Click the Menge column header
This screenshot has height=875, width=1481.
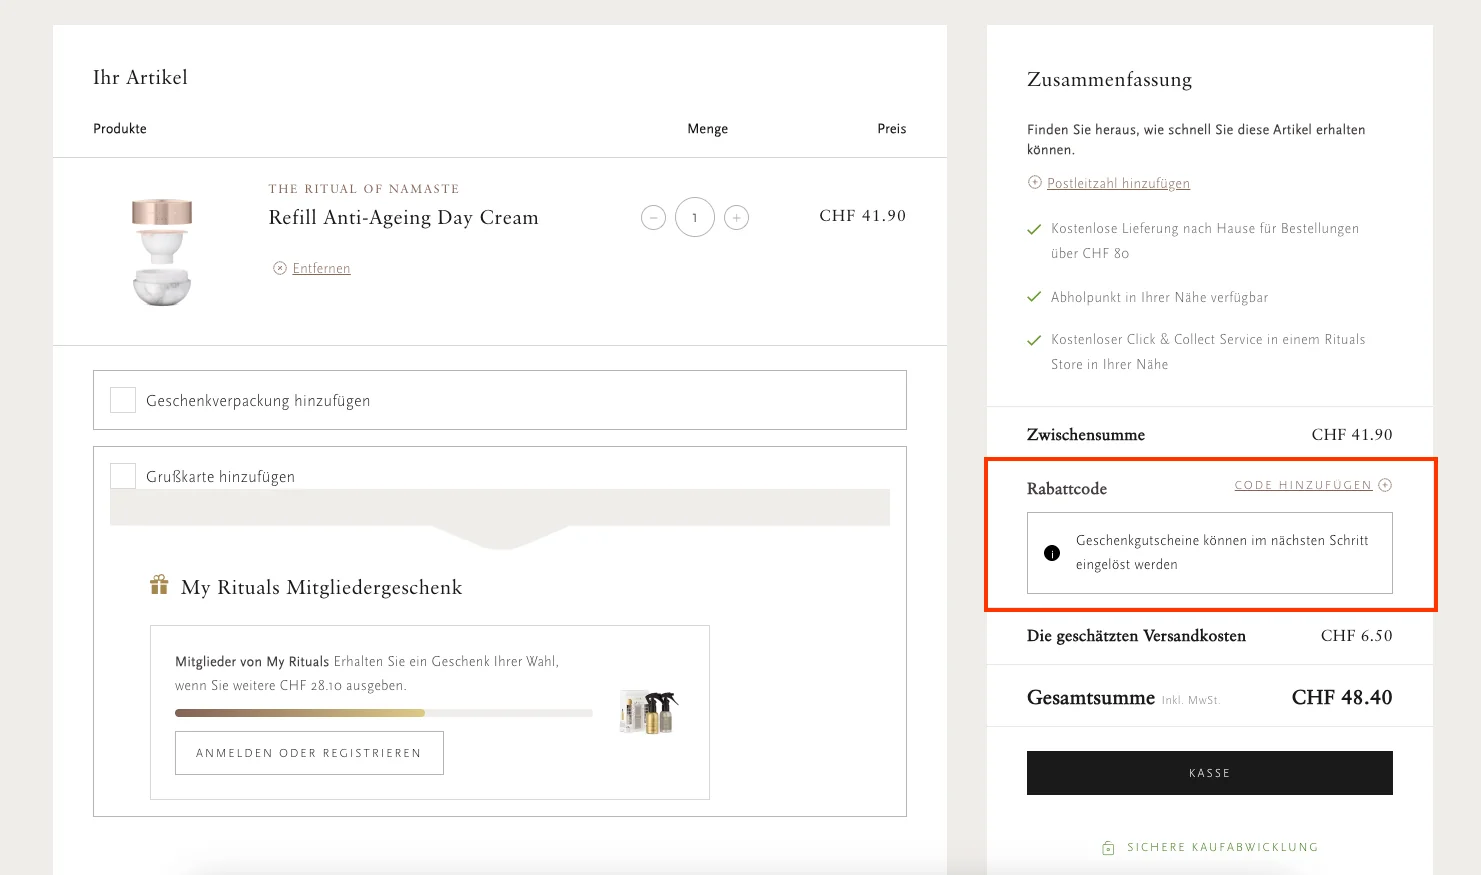pyautogui.click(x=708, y=129)
